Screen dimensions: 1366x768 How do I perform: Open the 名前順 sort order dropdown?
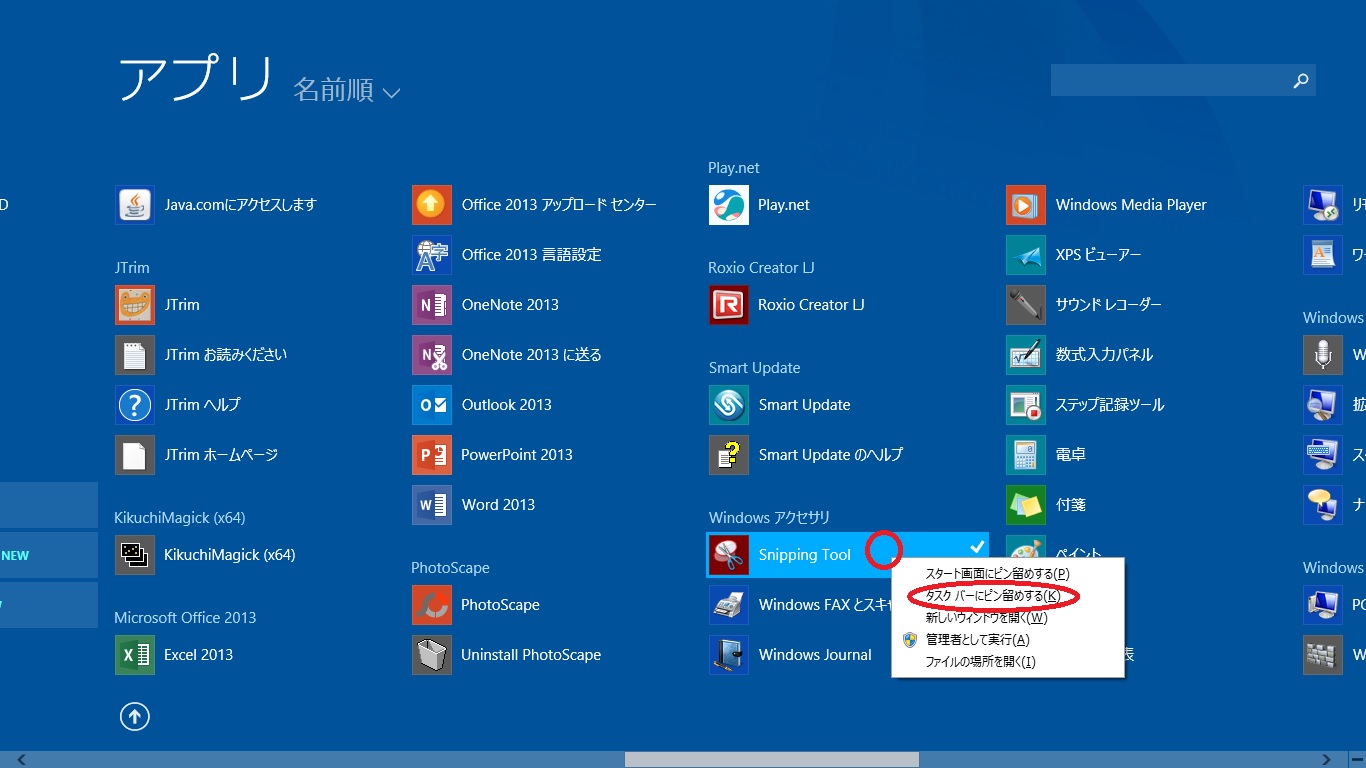347,91
